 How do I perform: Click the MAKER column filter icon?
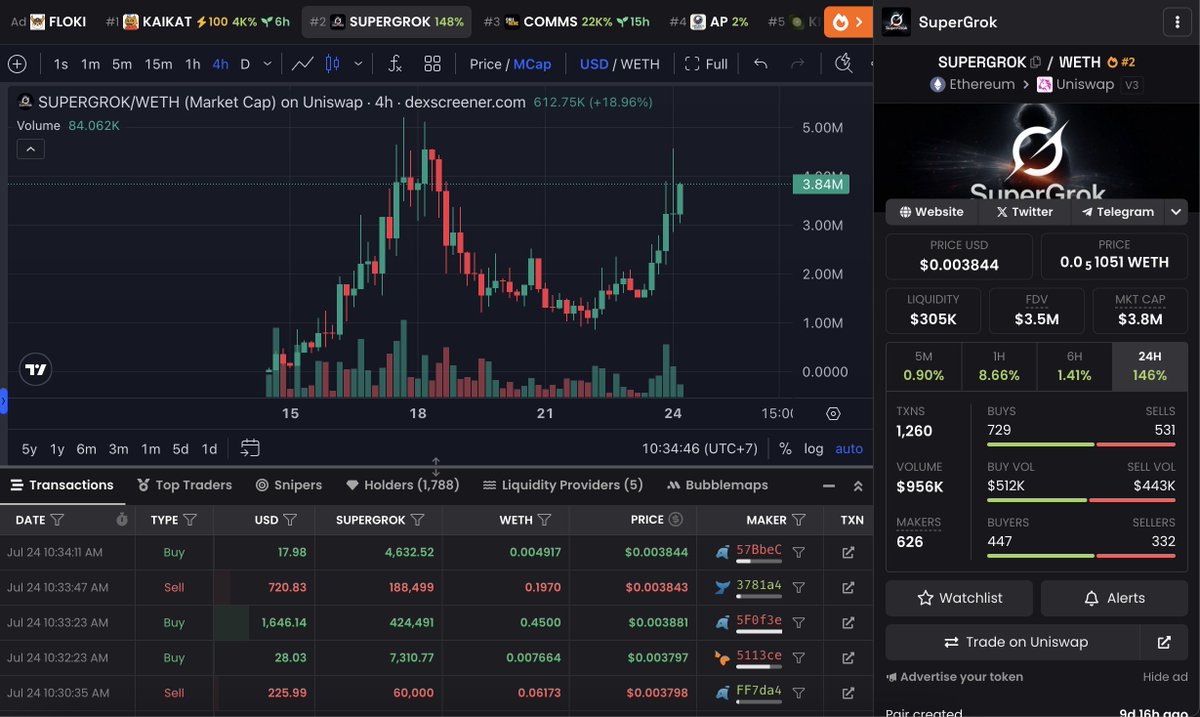(x=799, y=520)
